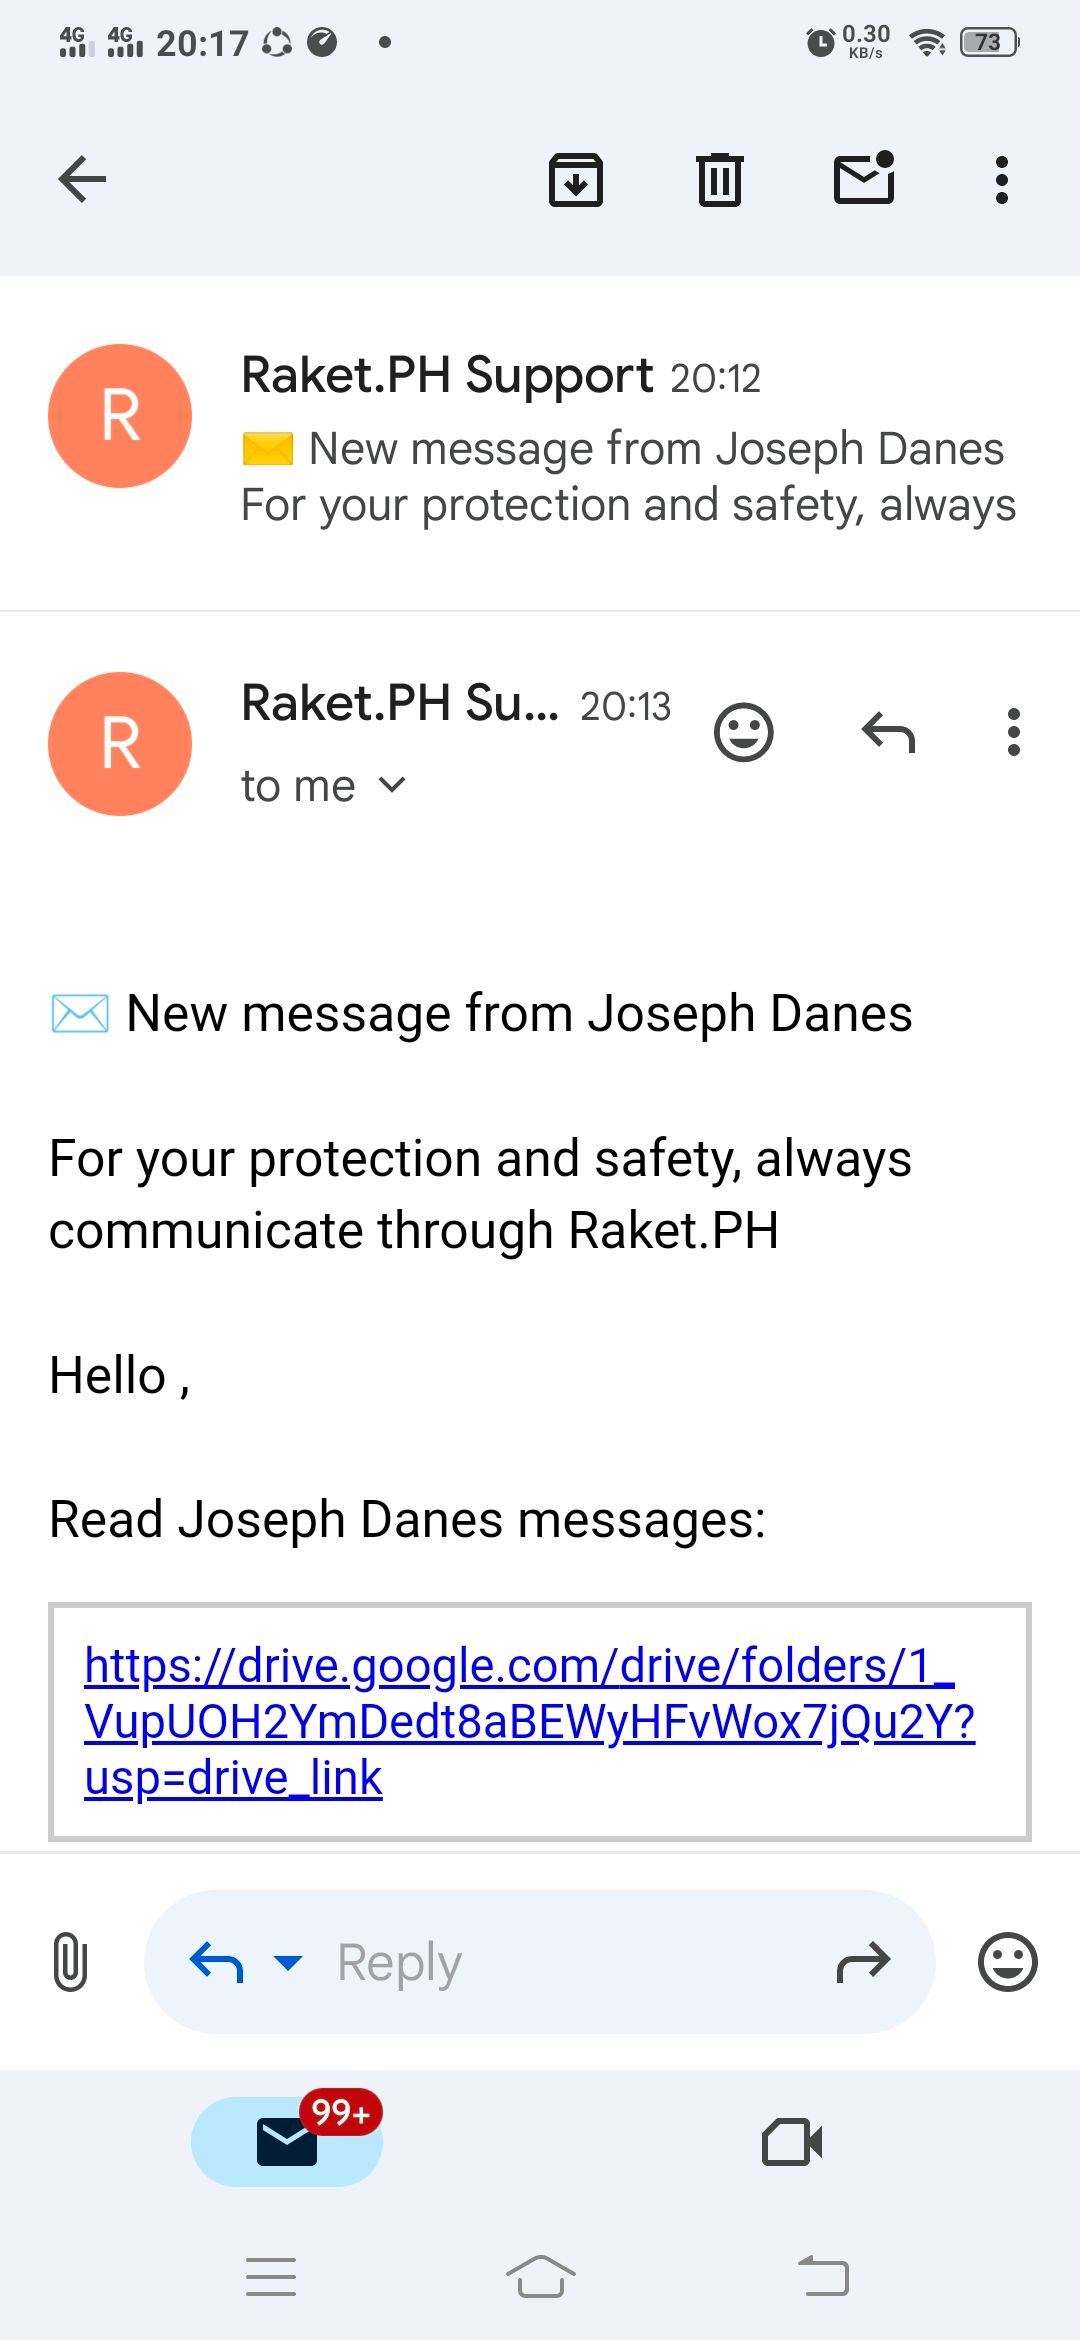Open the top overflow menu
The width and height of the screenshot is (1080, 2340).
point(1001,180)
